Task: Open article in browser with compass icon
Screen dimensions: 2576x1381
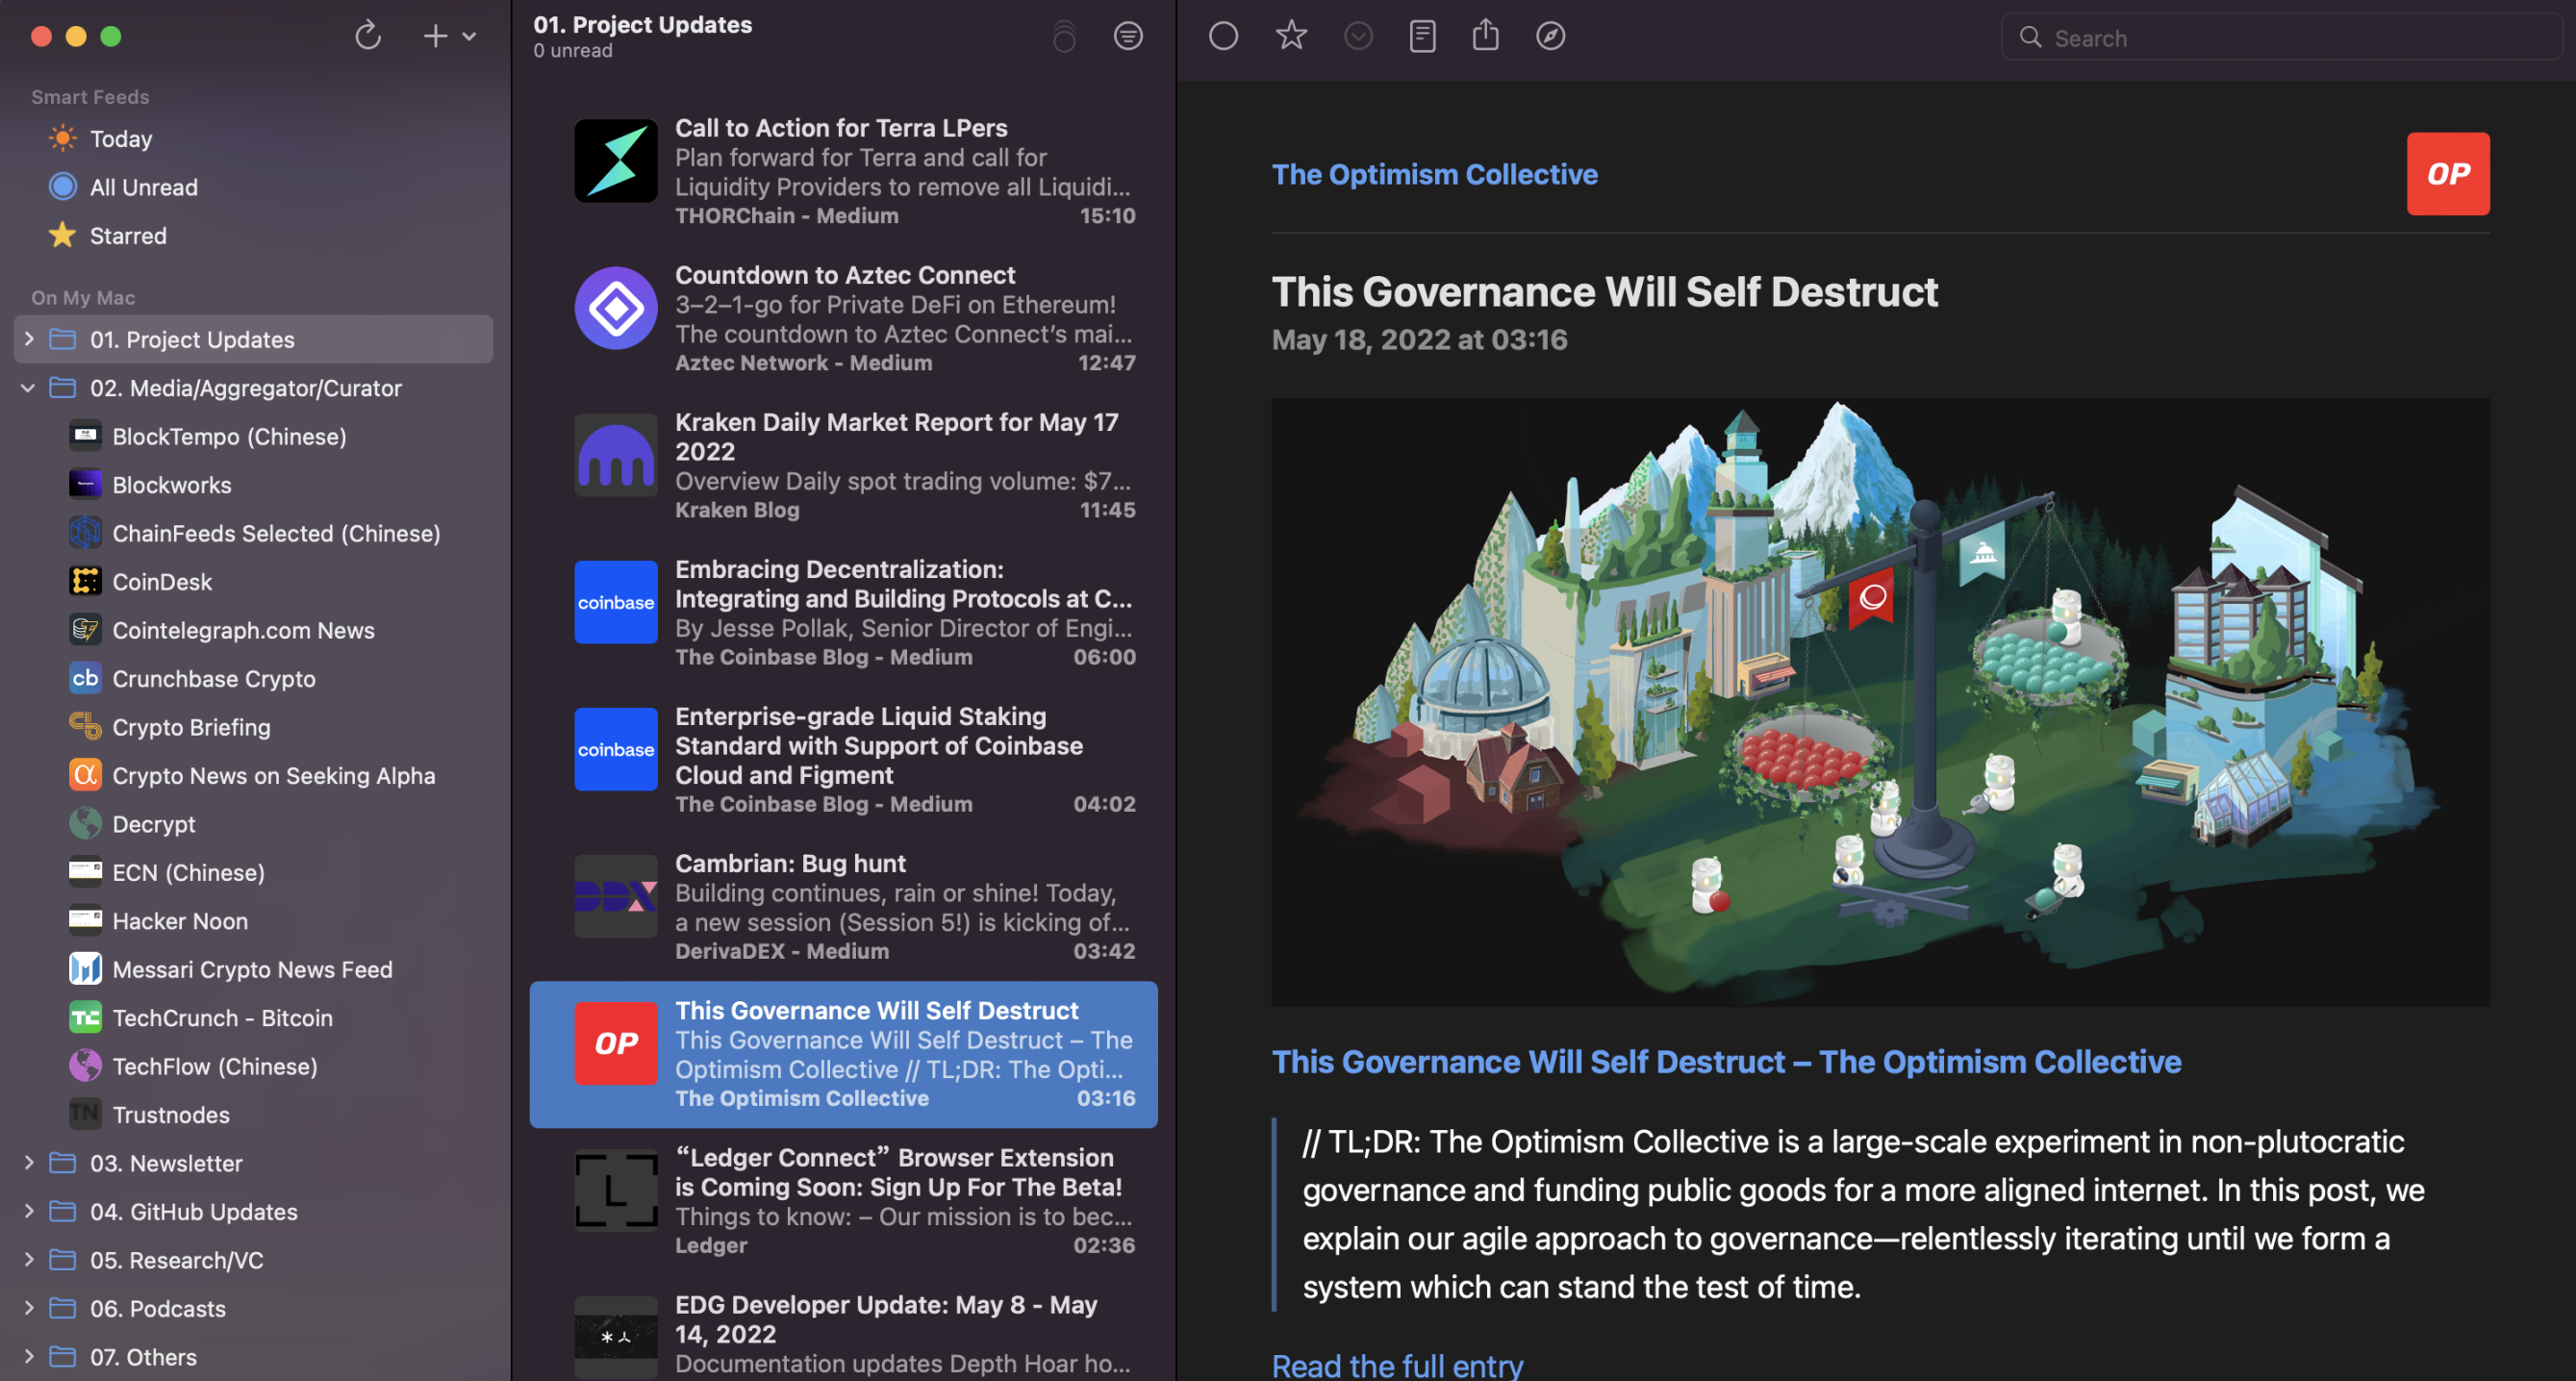Action: click(1550, 36)
